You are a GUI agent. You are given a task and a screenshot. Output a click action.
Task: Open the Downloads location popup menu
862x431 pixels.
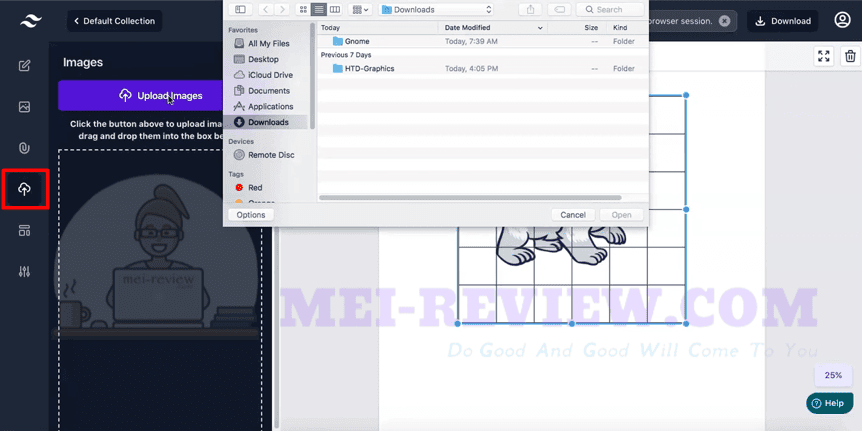tap(436, 9)
